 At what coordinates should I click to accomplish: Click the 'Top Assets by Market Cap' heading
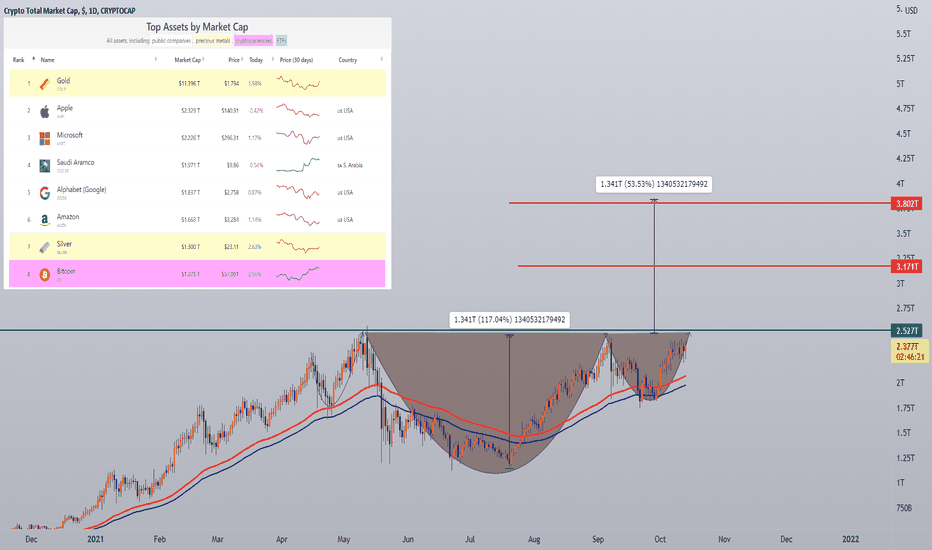(197, 27)
